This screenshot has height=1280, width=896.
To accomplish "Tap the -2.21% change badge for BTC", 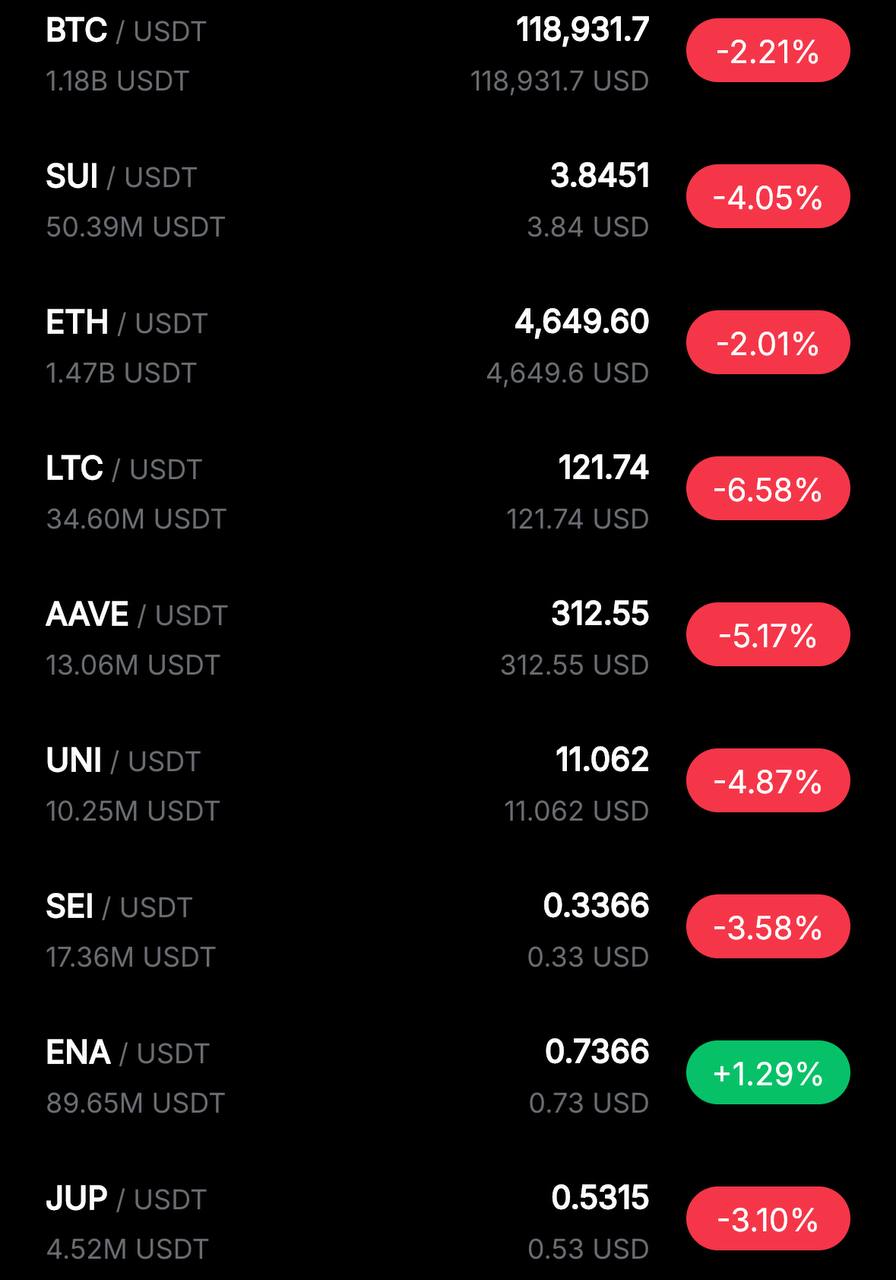I will pyautogui.click(x=768, y=50).
